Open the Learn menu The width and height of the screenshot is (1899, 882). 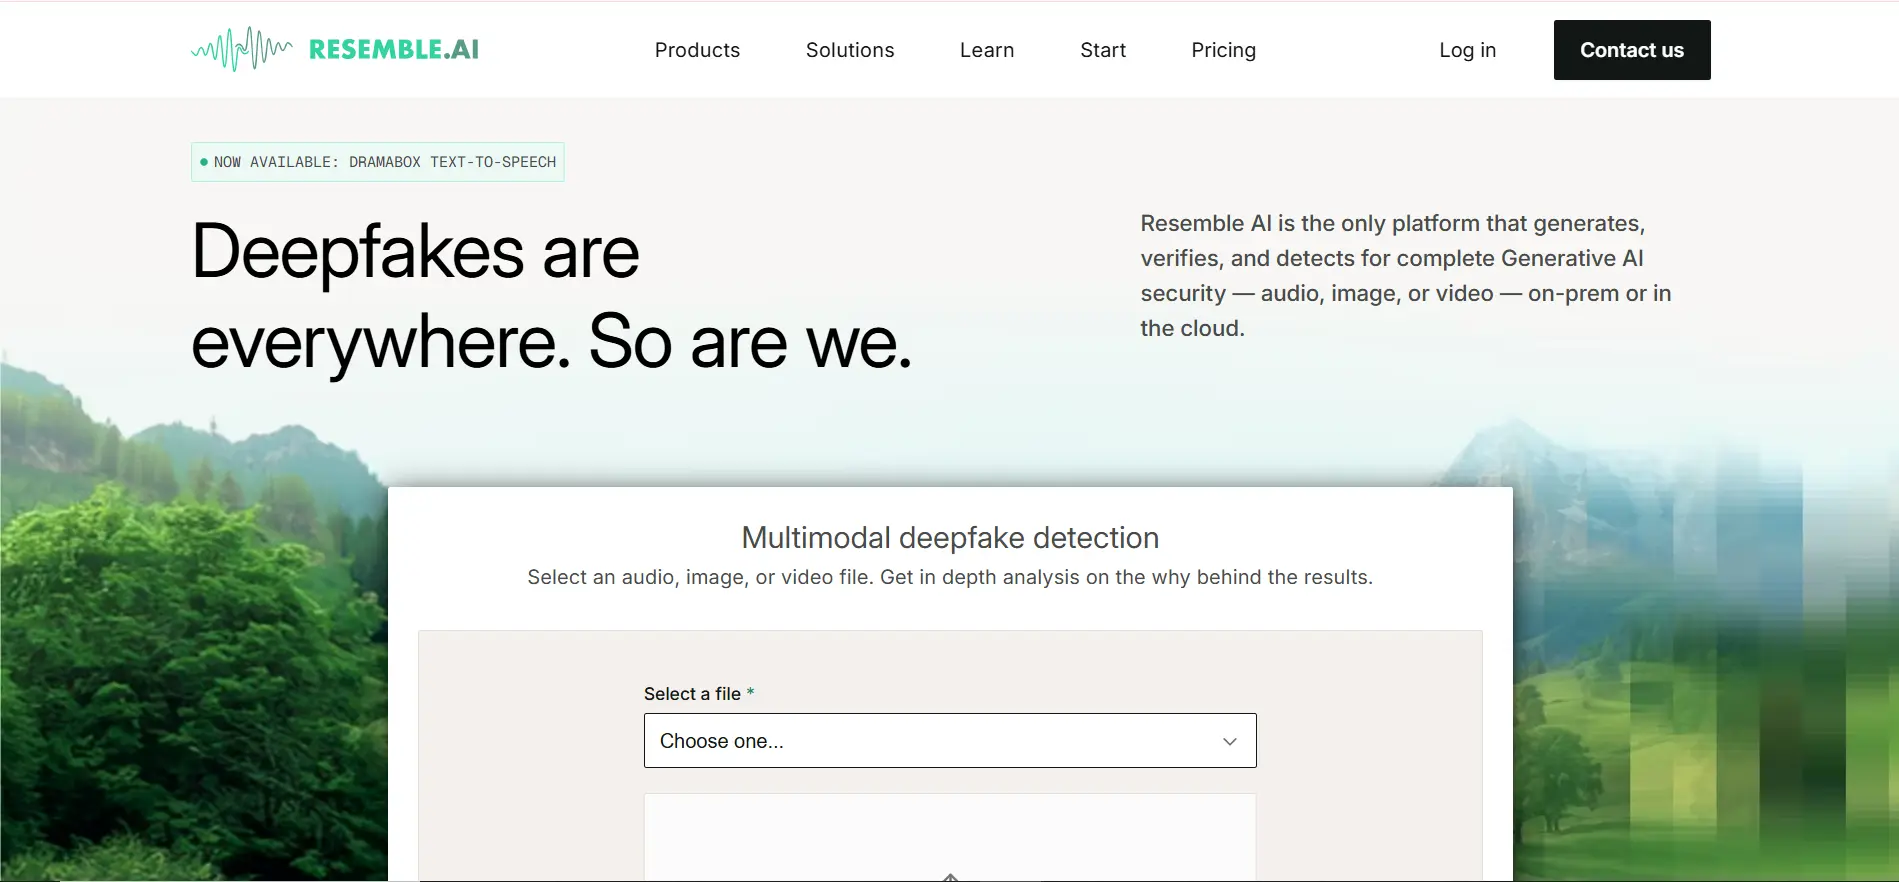click(x=987, y=50)
